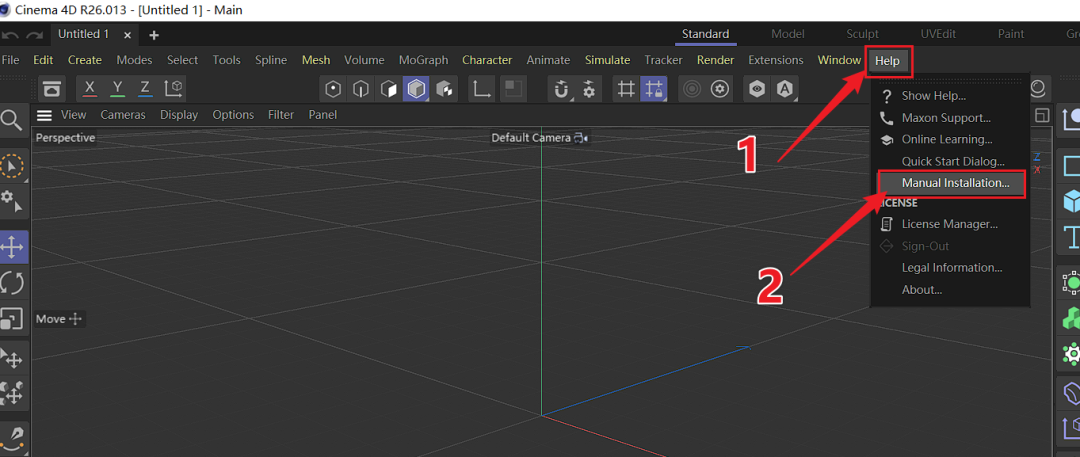Click the search magnifier icon
Screen dimensions: 1080x457
tap(12, 120)
